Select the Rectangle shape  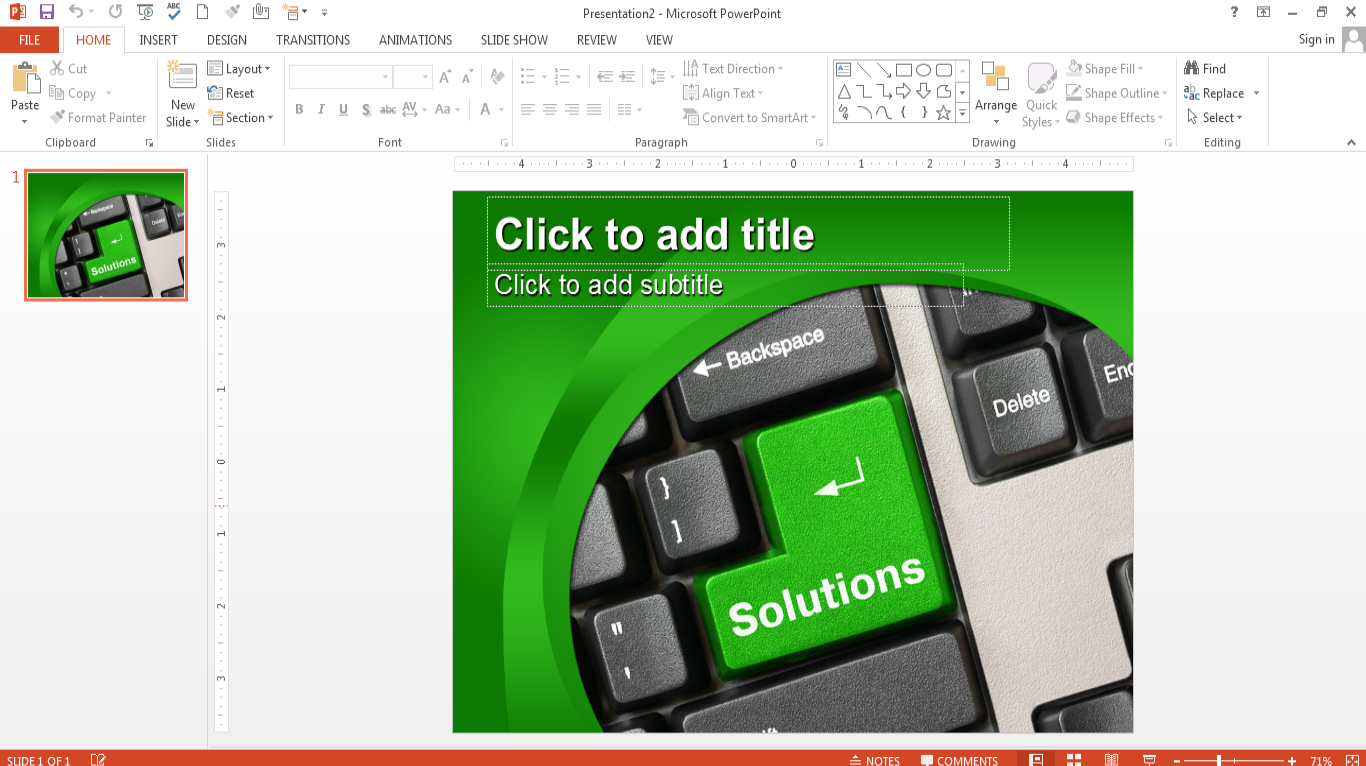coord(903,70)
